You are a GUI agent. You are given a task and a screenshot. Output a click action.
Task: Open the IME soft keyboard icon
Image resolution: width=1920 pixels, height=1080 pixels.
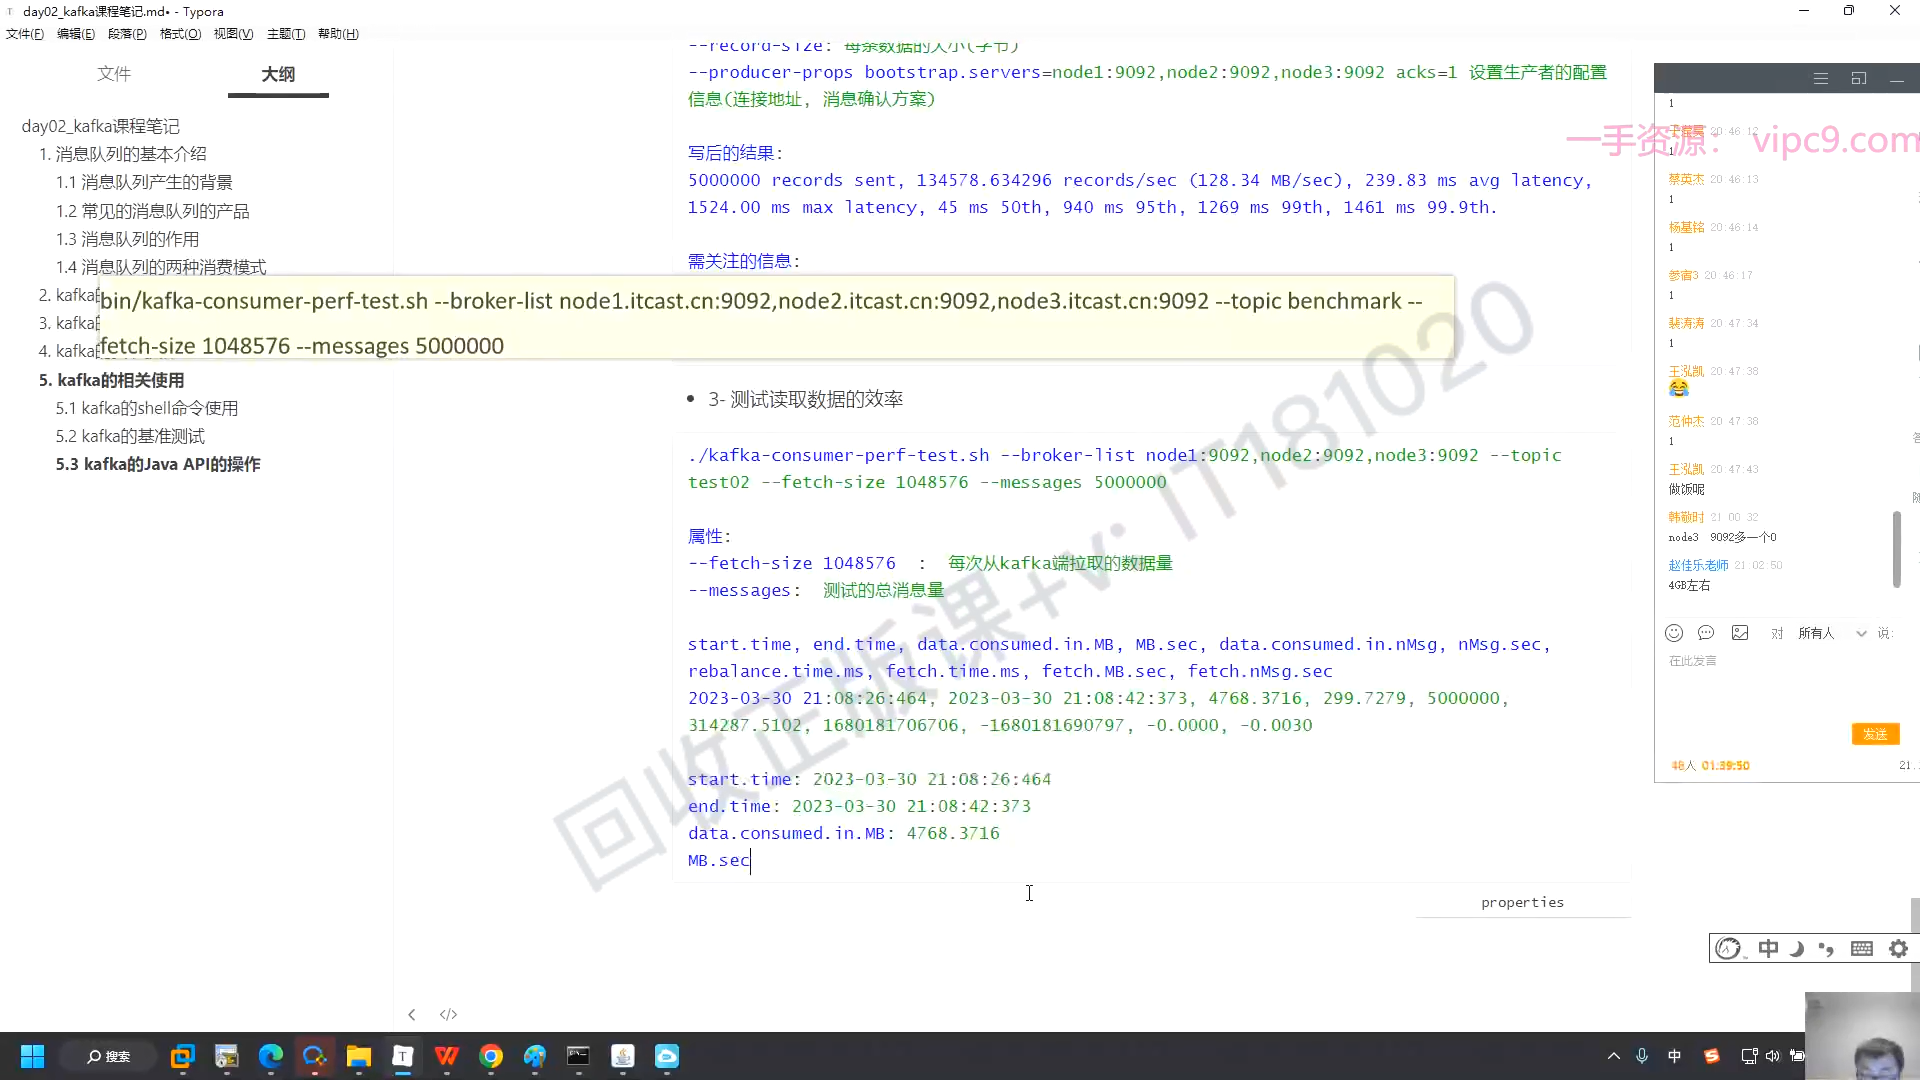pyautogui.click(x=1861, y=948)
